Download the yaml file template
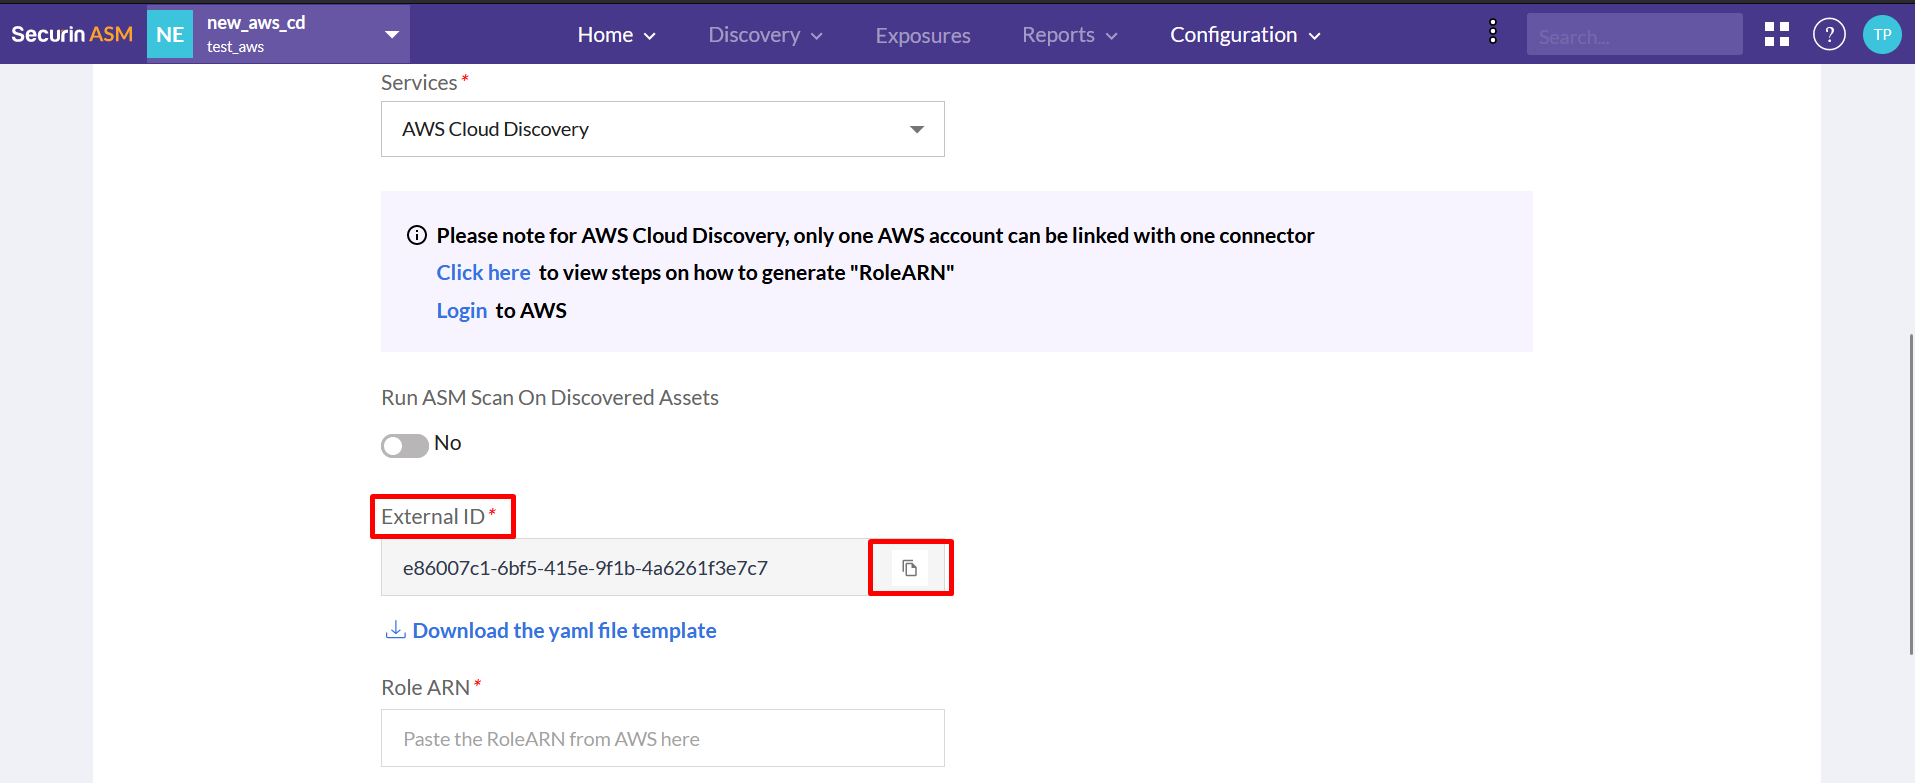This screenshot has height=783, width=1915. click(x=564, y=631)
